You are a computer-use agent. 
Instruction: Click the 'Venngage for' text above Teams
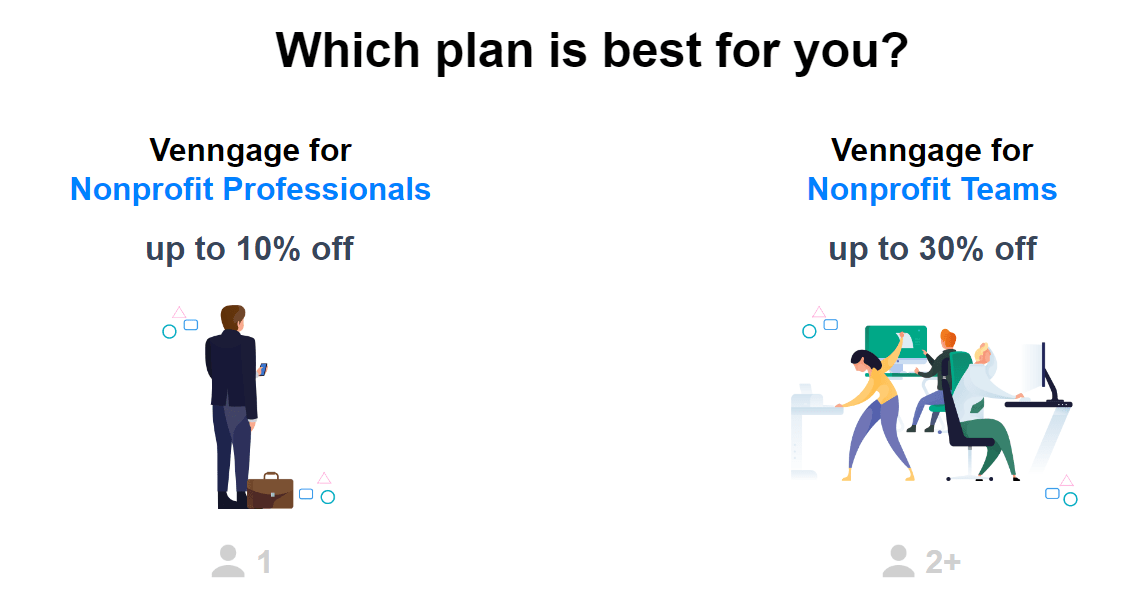[x=932, y=150]
